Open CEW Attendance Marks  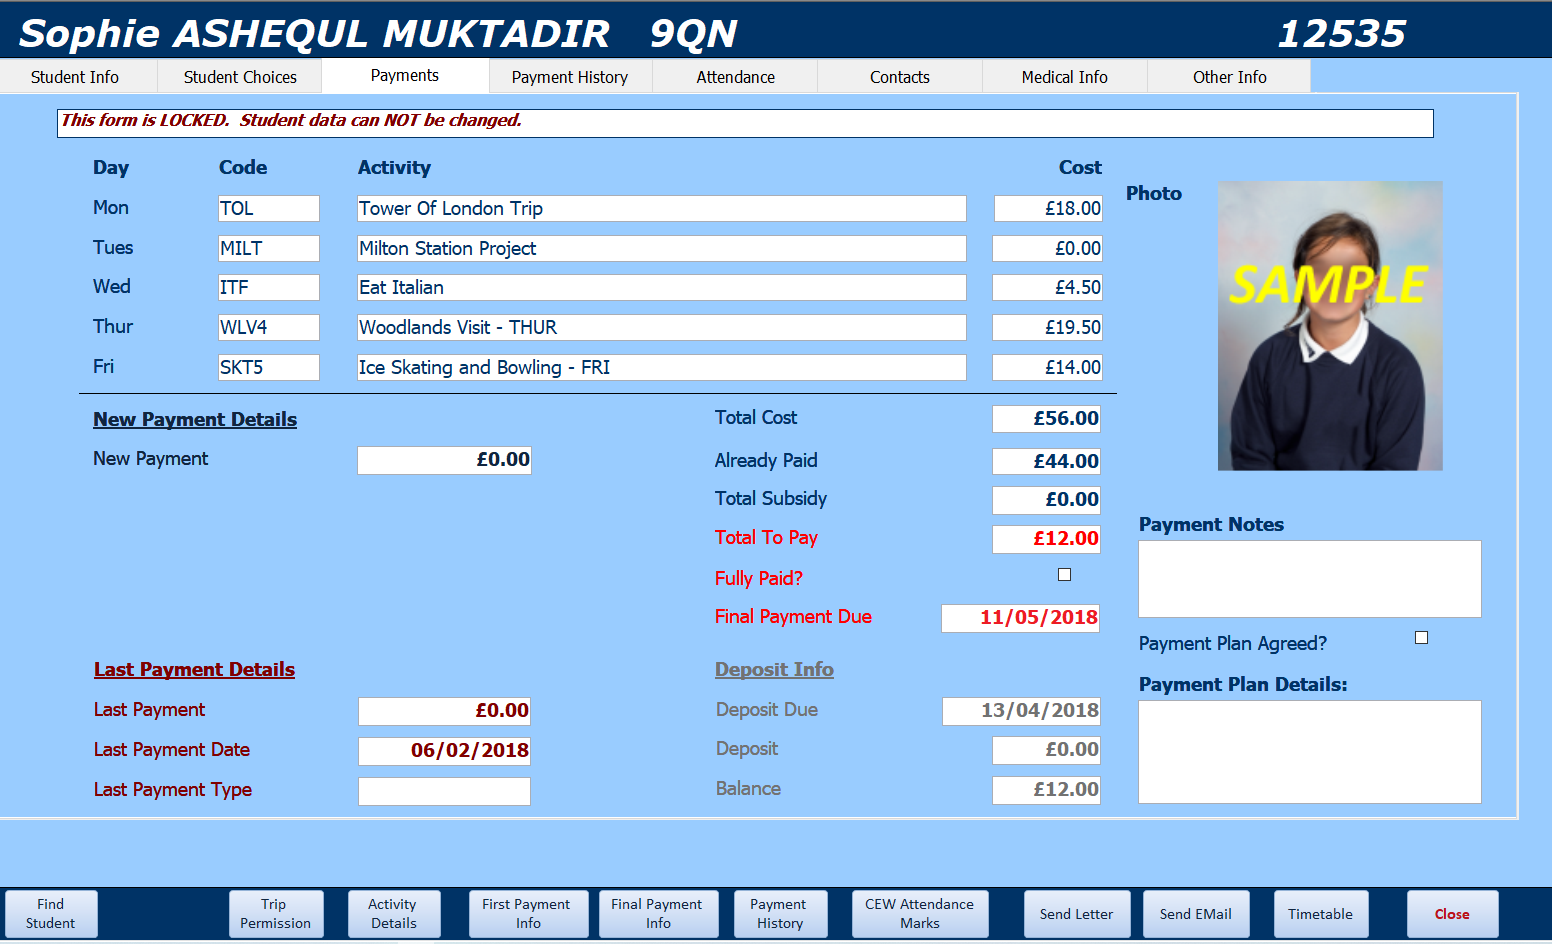pos(920,914)
